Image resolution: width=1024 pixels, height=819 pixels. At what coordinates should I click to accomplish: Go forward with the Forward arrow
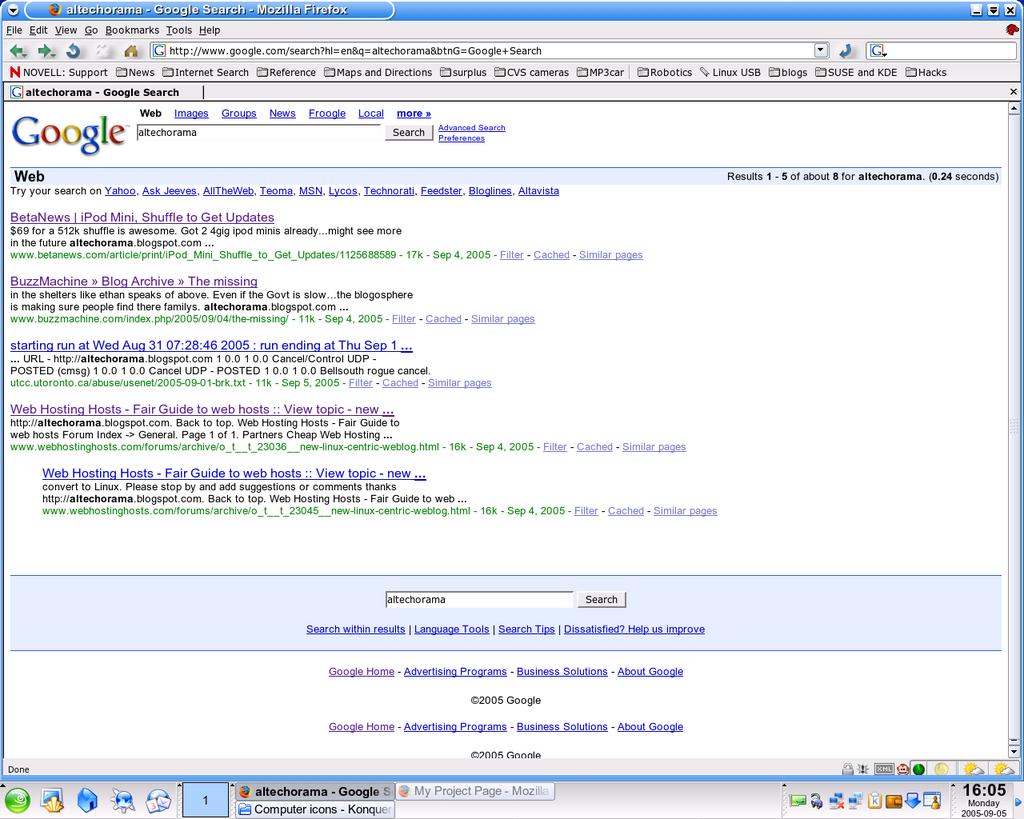point(46,51)
